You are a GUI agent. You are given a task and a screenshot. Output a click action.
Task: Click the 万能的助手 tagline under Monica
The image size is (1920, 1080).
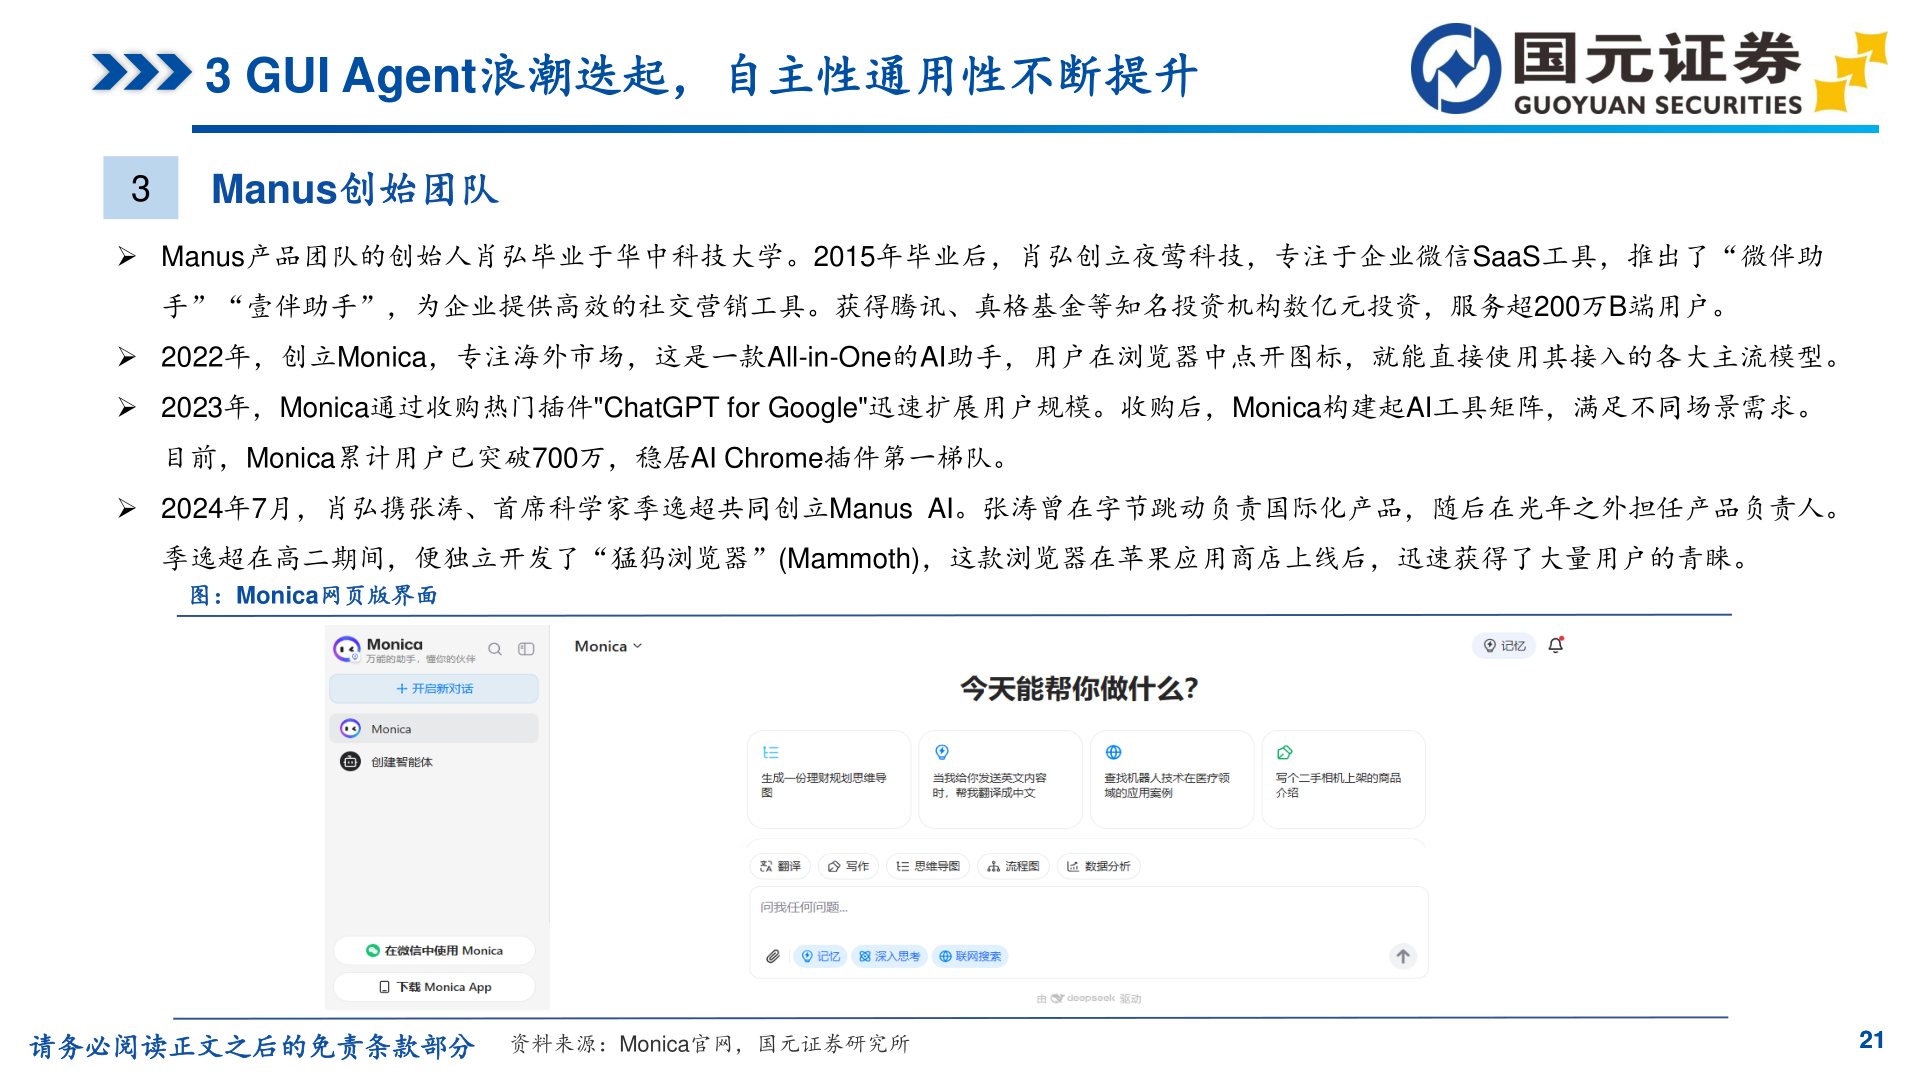(420, 659)
